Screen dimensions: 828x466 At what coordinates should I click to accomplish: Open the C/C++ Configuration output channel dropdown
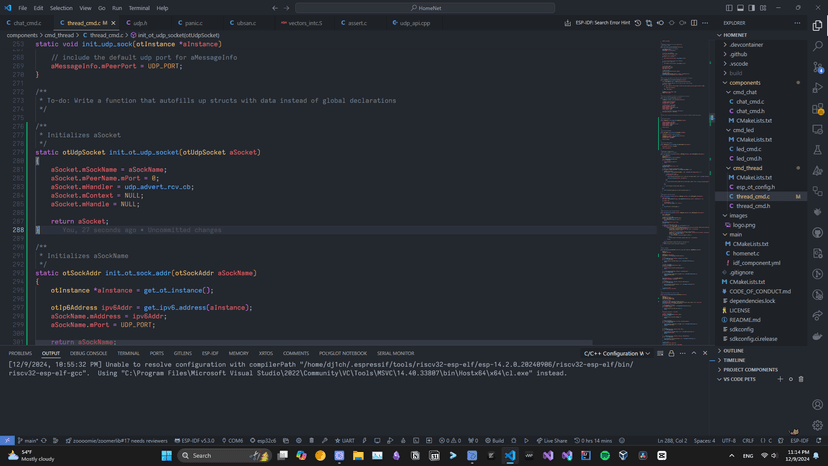coord(616,353)
